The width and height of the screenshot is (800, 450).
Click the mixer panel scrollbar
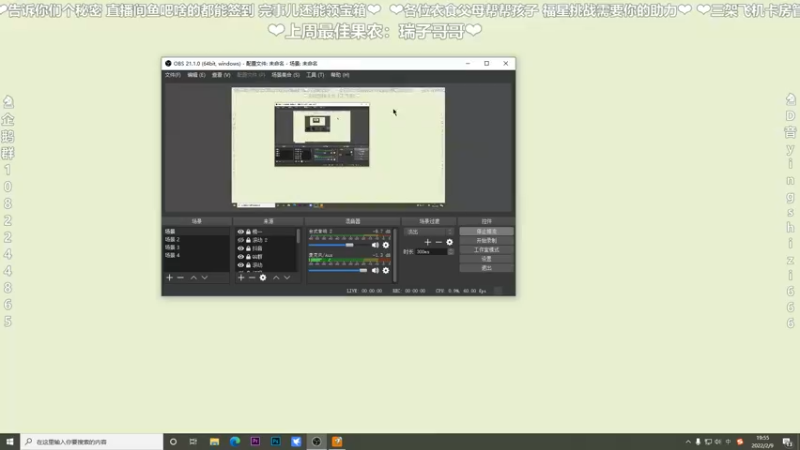[x=395, y=255]
